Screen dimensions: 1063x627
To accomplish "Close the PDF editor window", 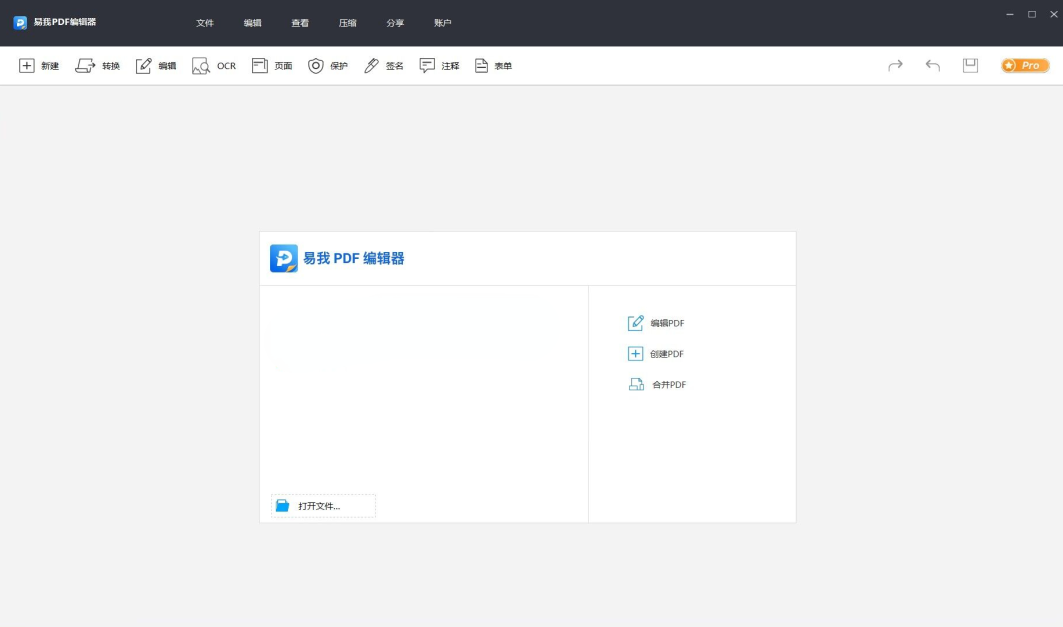I will 1054,14.
